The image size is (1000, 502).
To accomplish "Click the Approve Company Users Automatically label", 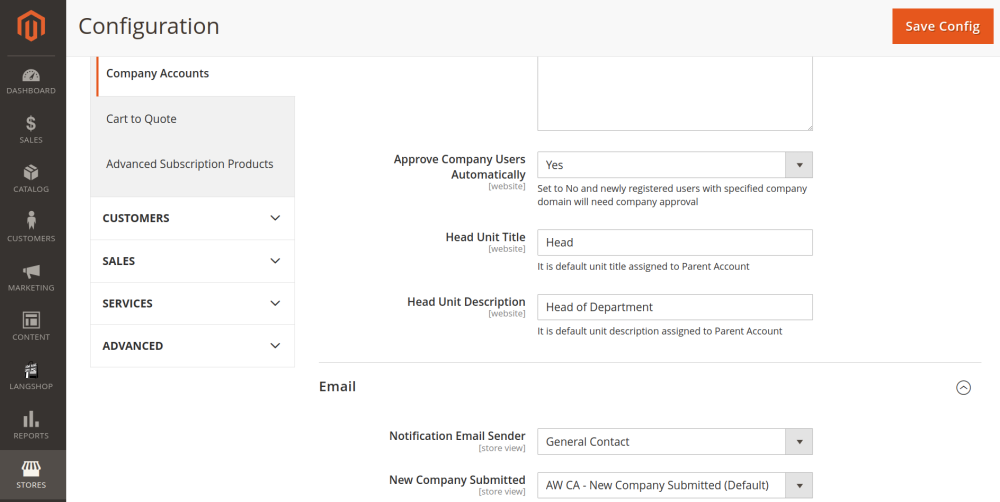I will click(460, 166).
